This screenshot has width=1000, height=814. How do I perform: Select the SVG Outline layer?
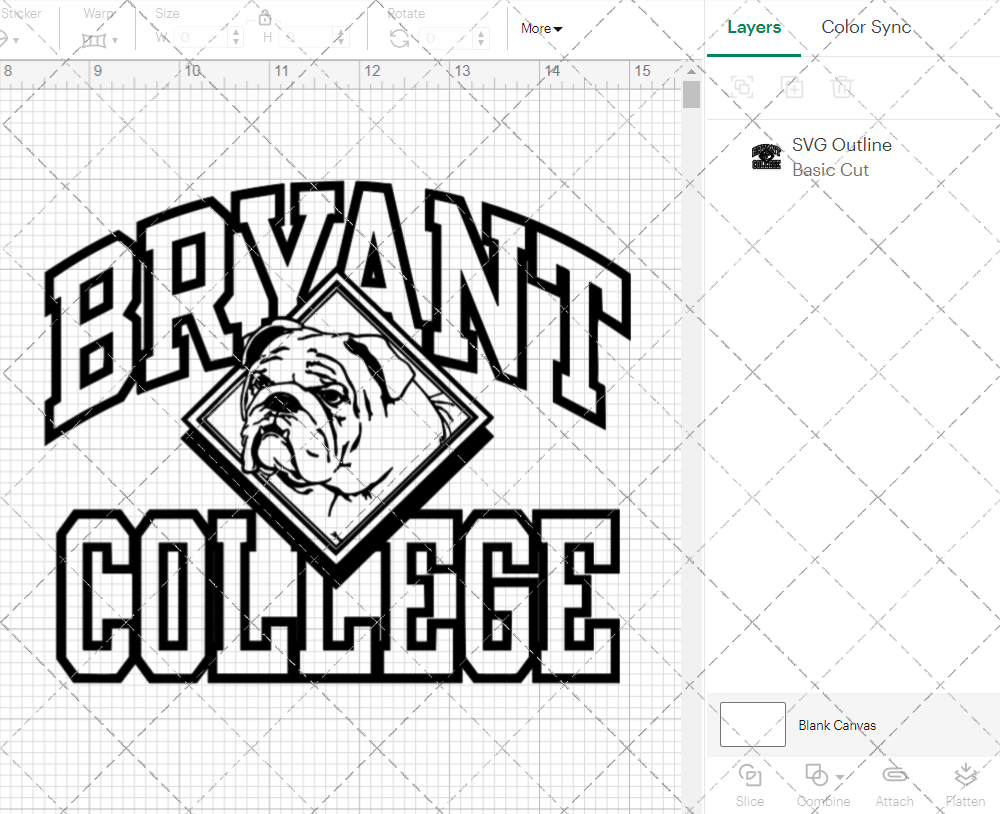click(841, 145)
